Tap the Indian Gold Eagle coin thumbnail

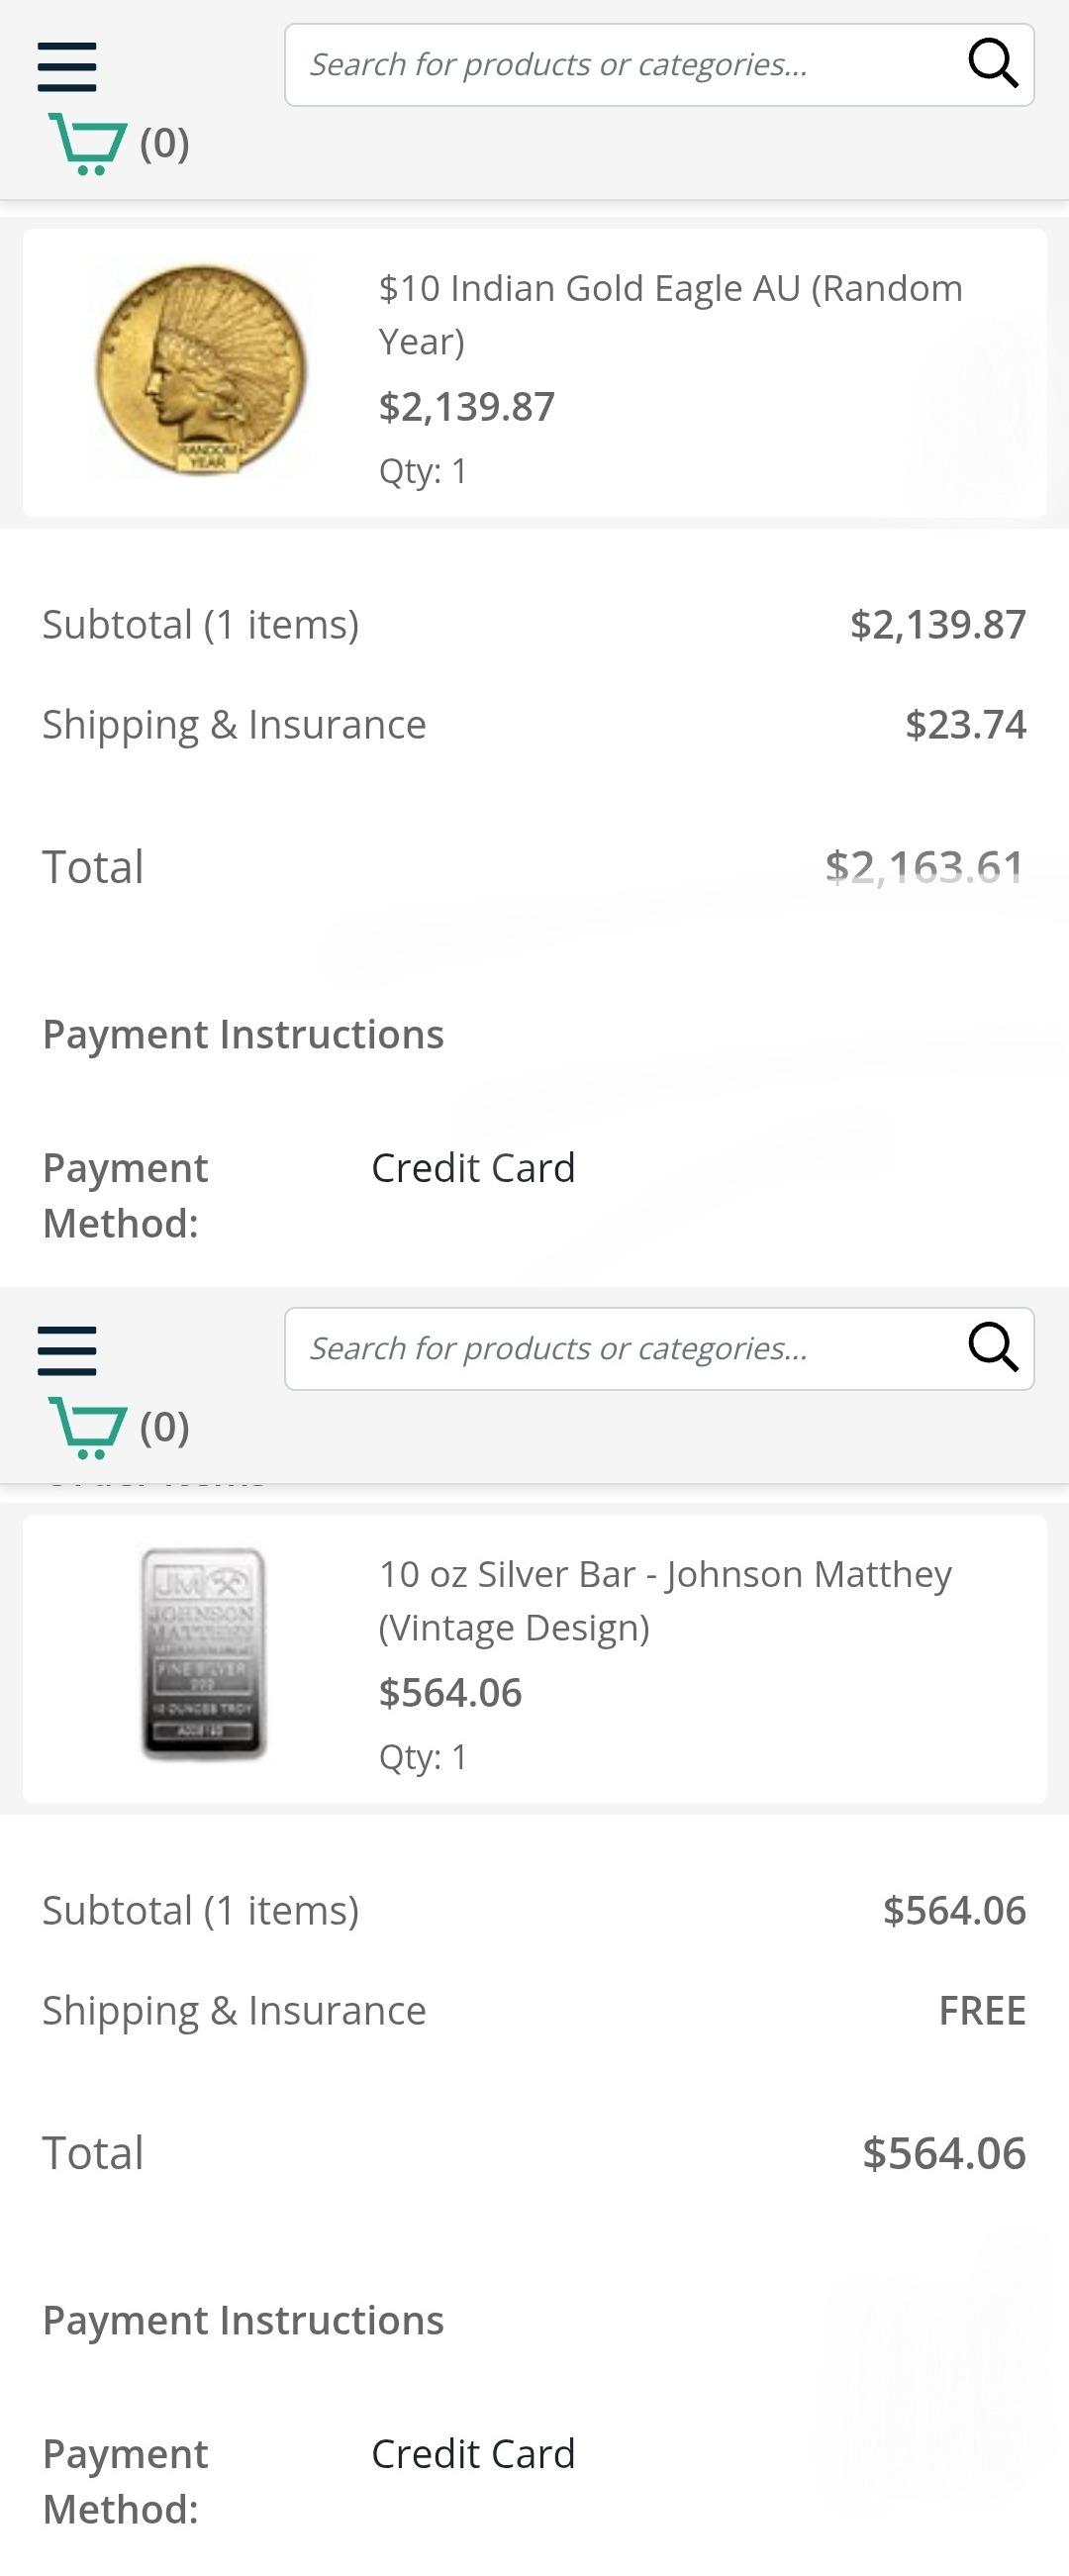point(201,370)
